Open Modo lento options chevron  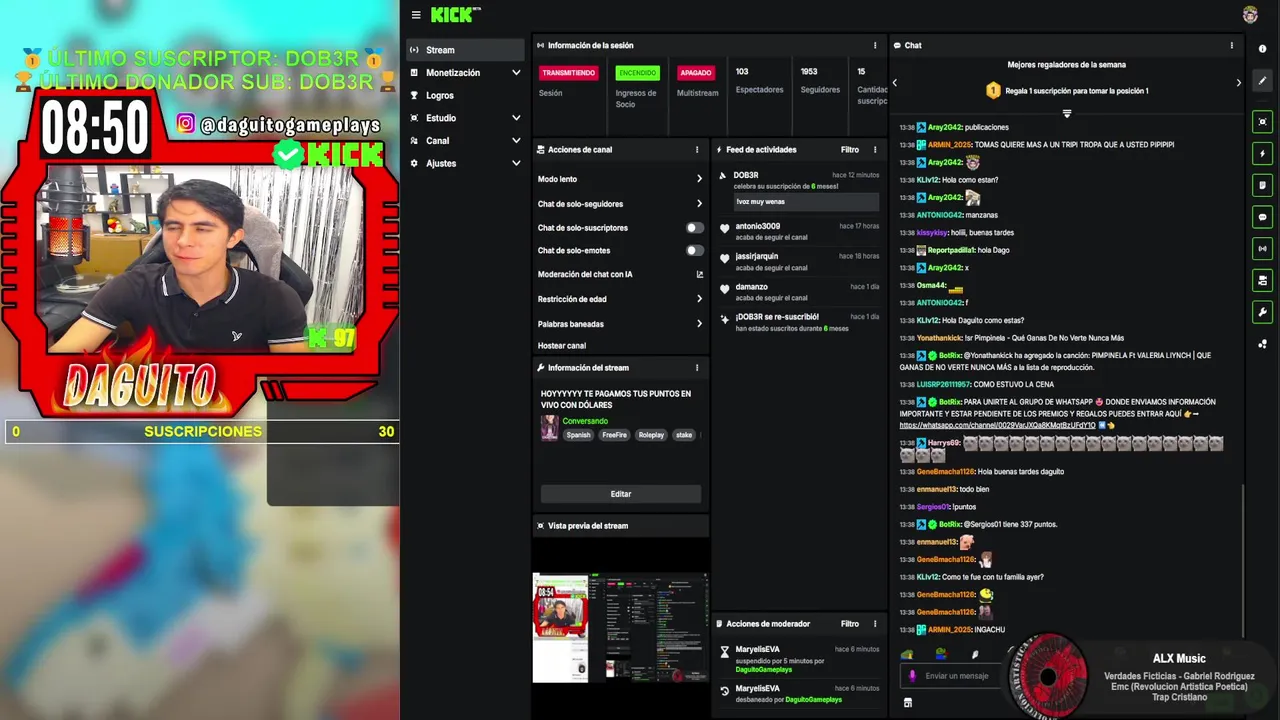pos(699,179)
